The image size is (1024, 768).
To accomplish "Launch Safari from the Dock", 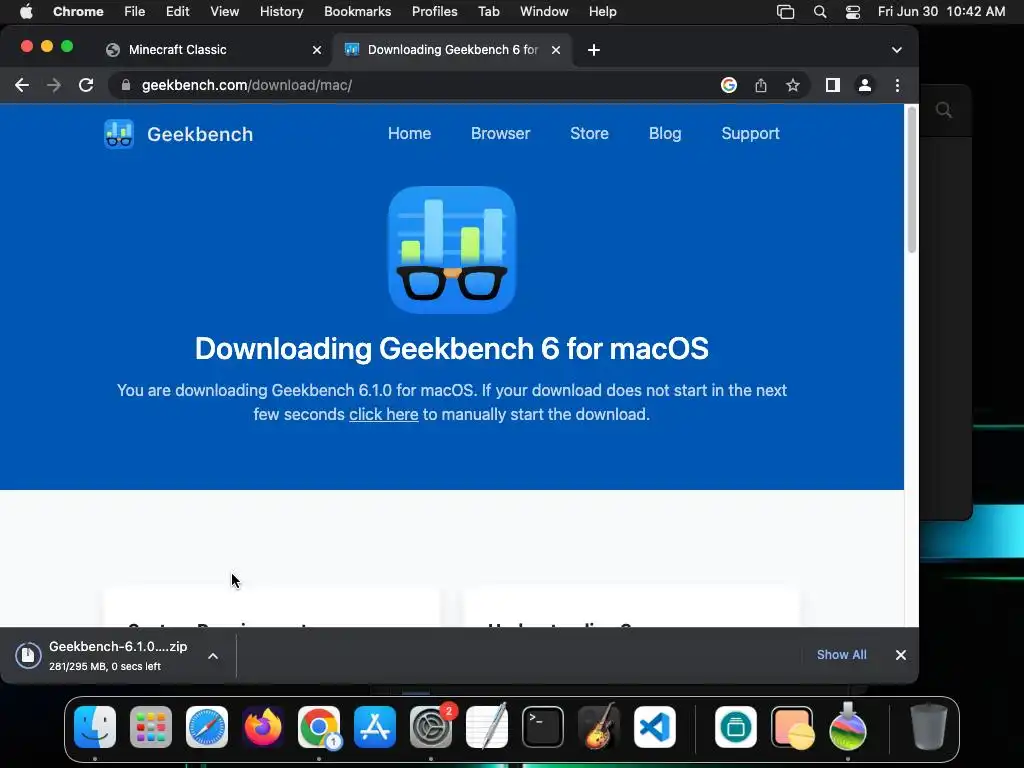I will (x=207, y=727).
